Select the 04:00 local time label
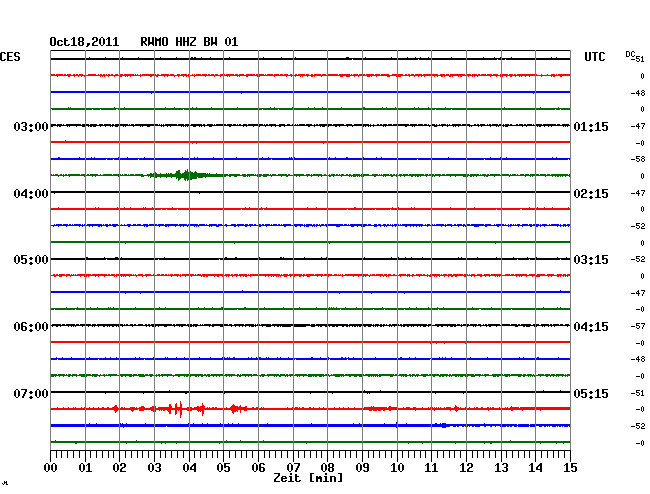Image resolution: width=650 pixels, height=494 pixels. [x=31, y=194]
